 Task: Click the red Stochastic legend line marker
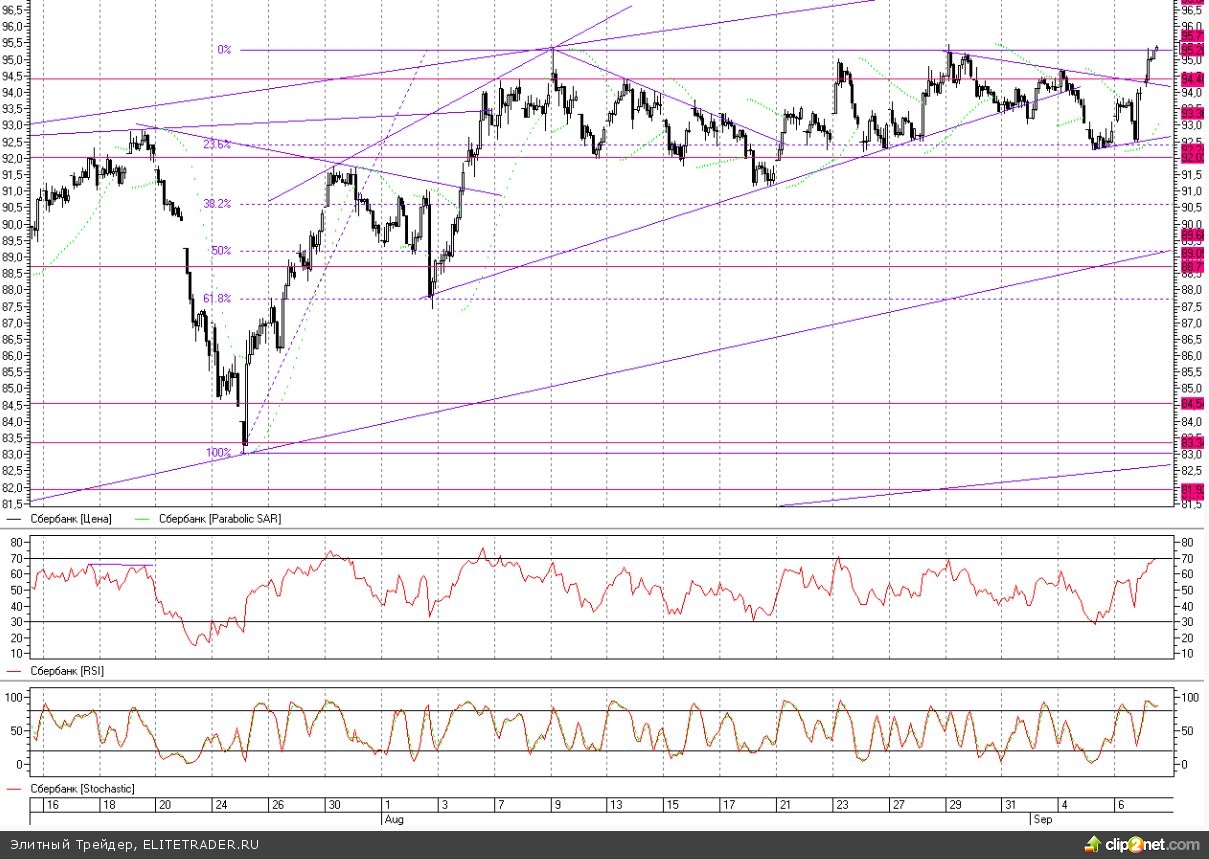pos(15,789)
